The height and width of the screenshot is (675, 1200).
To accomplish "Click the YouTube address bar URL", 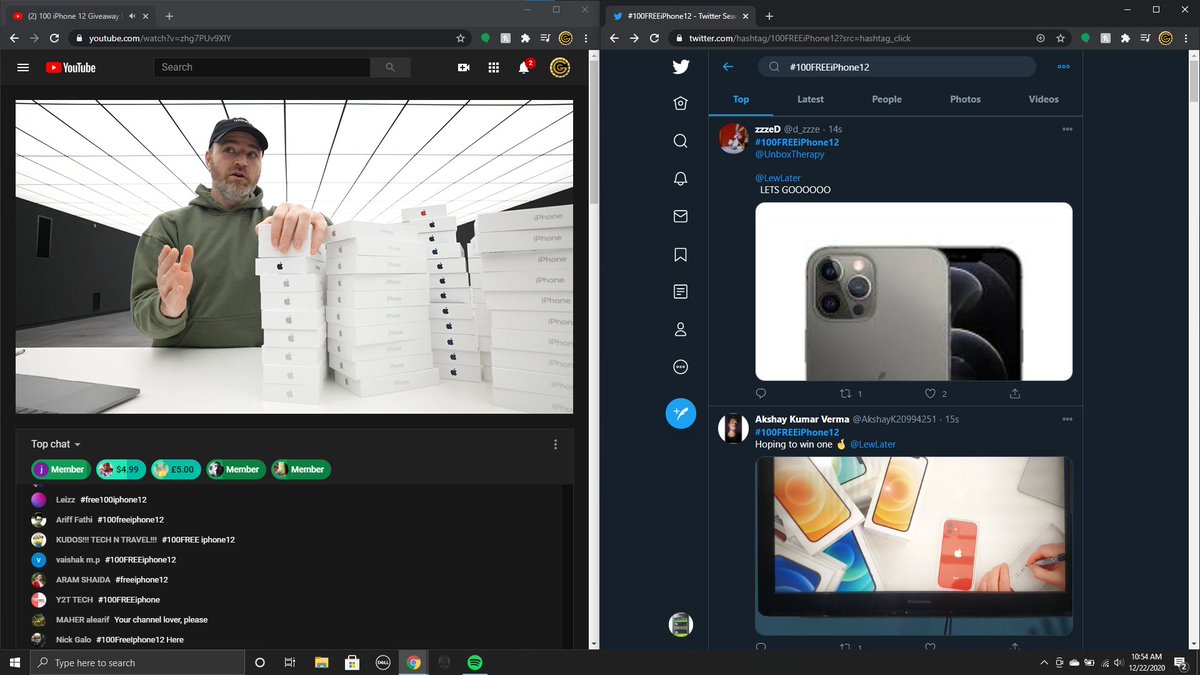I will coord(162,38).
